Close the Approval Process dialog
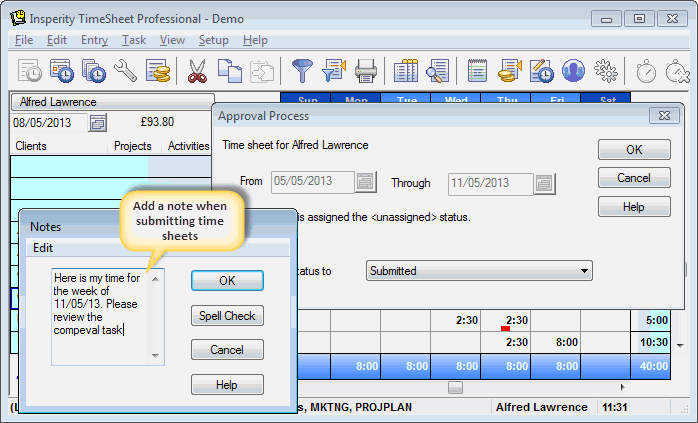The width and height of the screenshot is (698, 423). (x=664, y=116)
